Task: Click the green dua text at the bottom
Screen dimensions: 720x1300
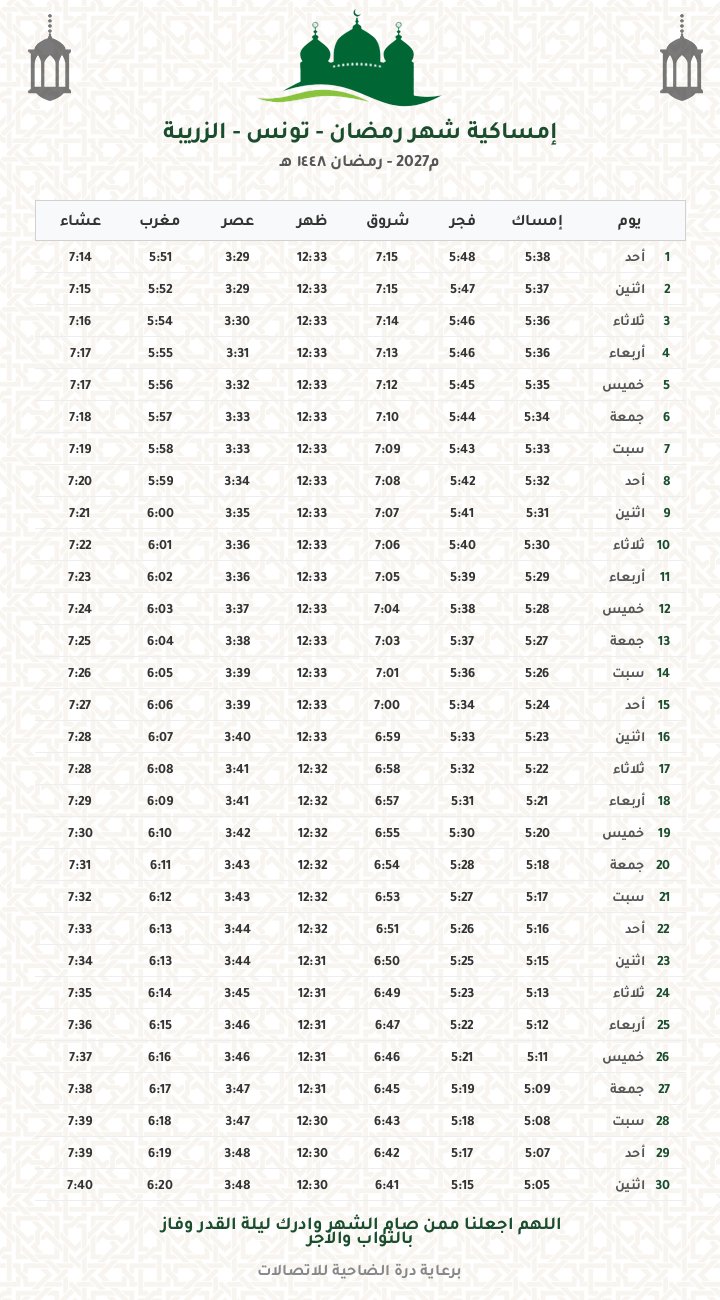Action: (360, 1231)
